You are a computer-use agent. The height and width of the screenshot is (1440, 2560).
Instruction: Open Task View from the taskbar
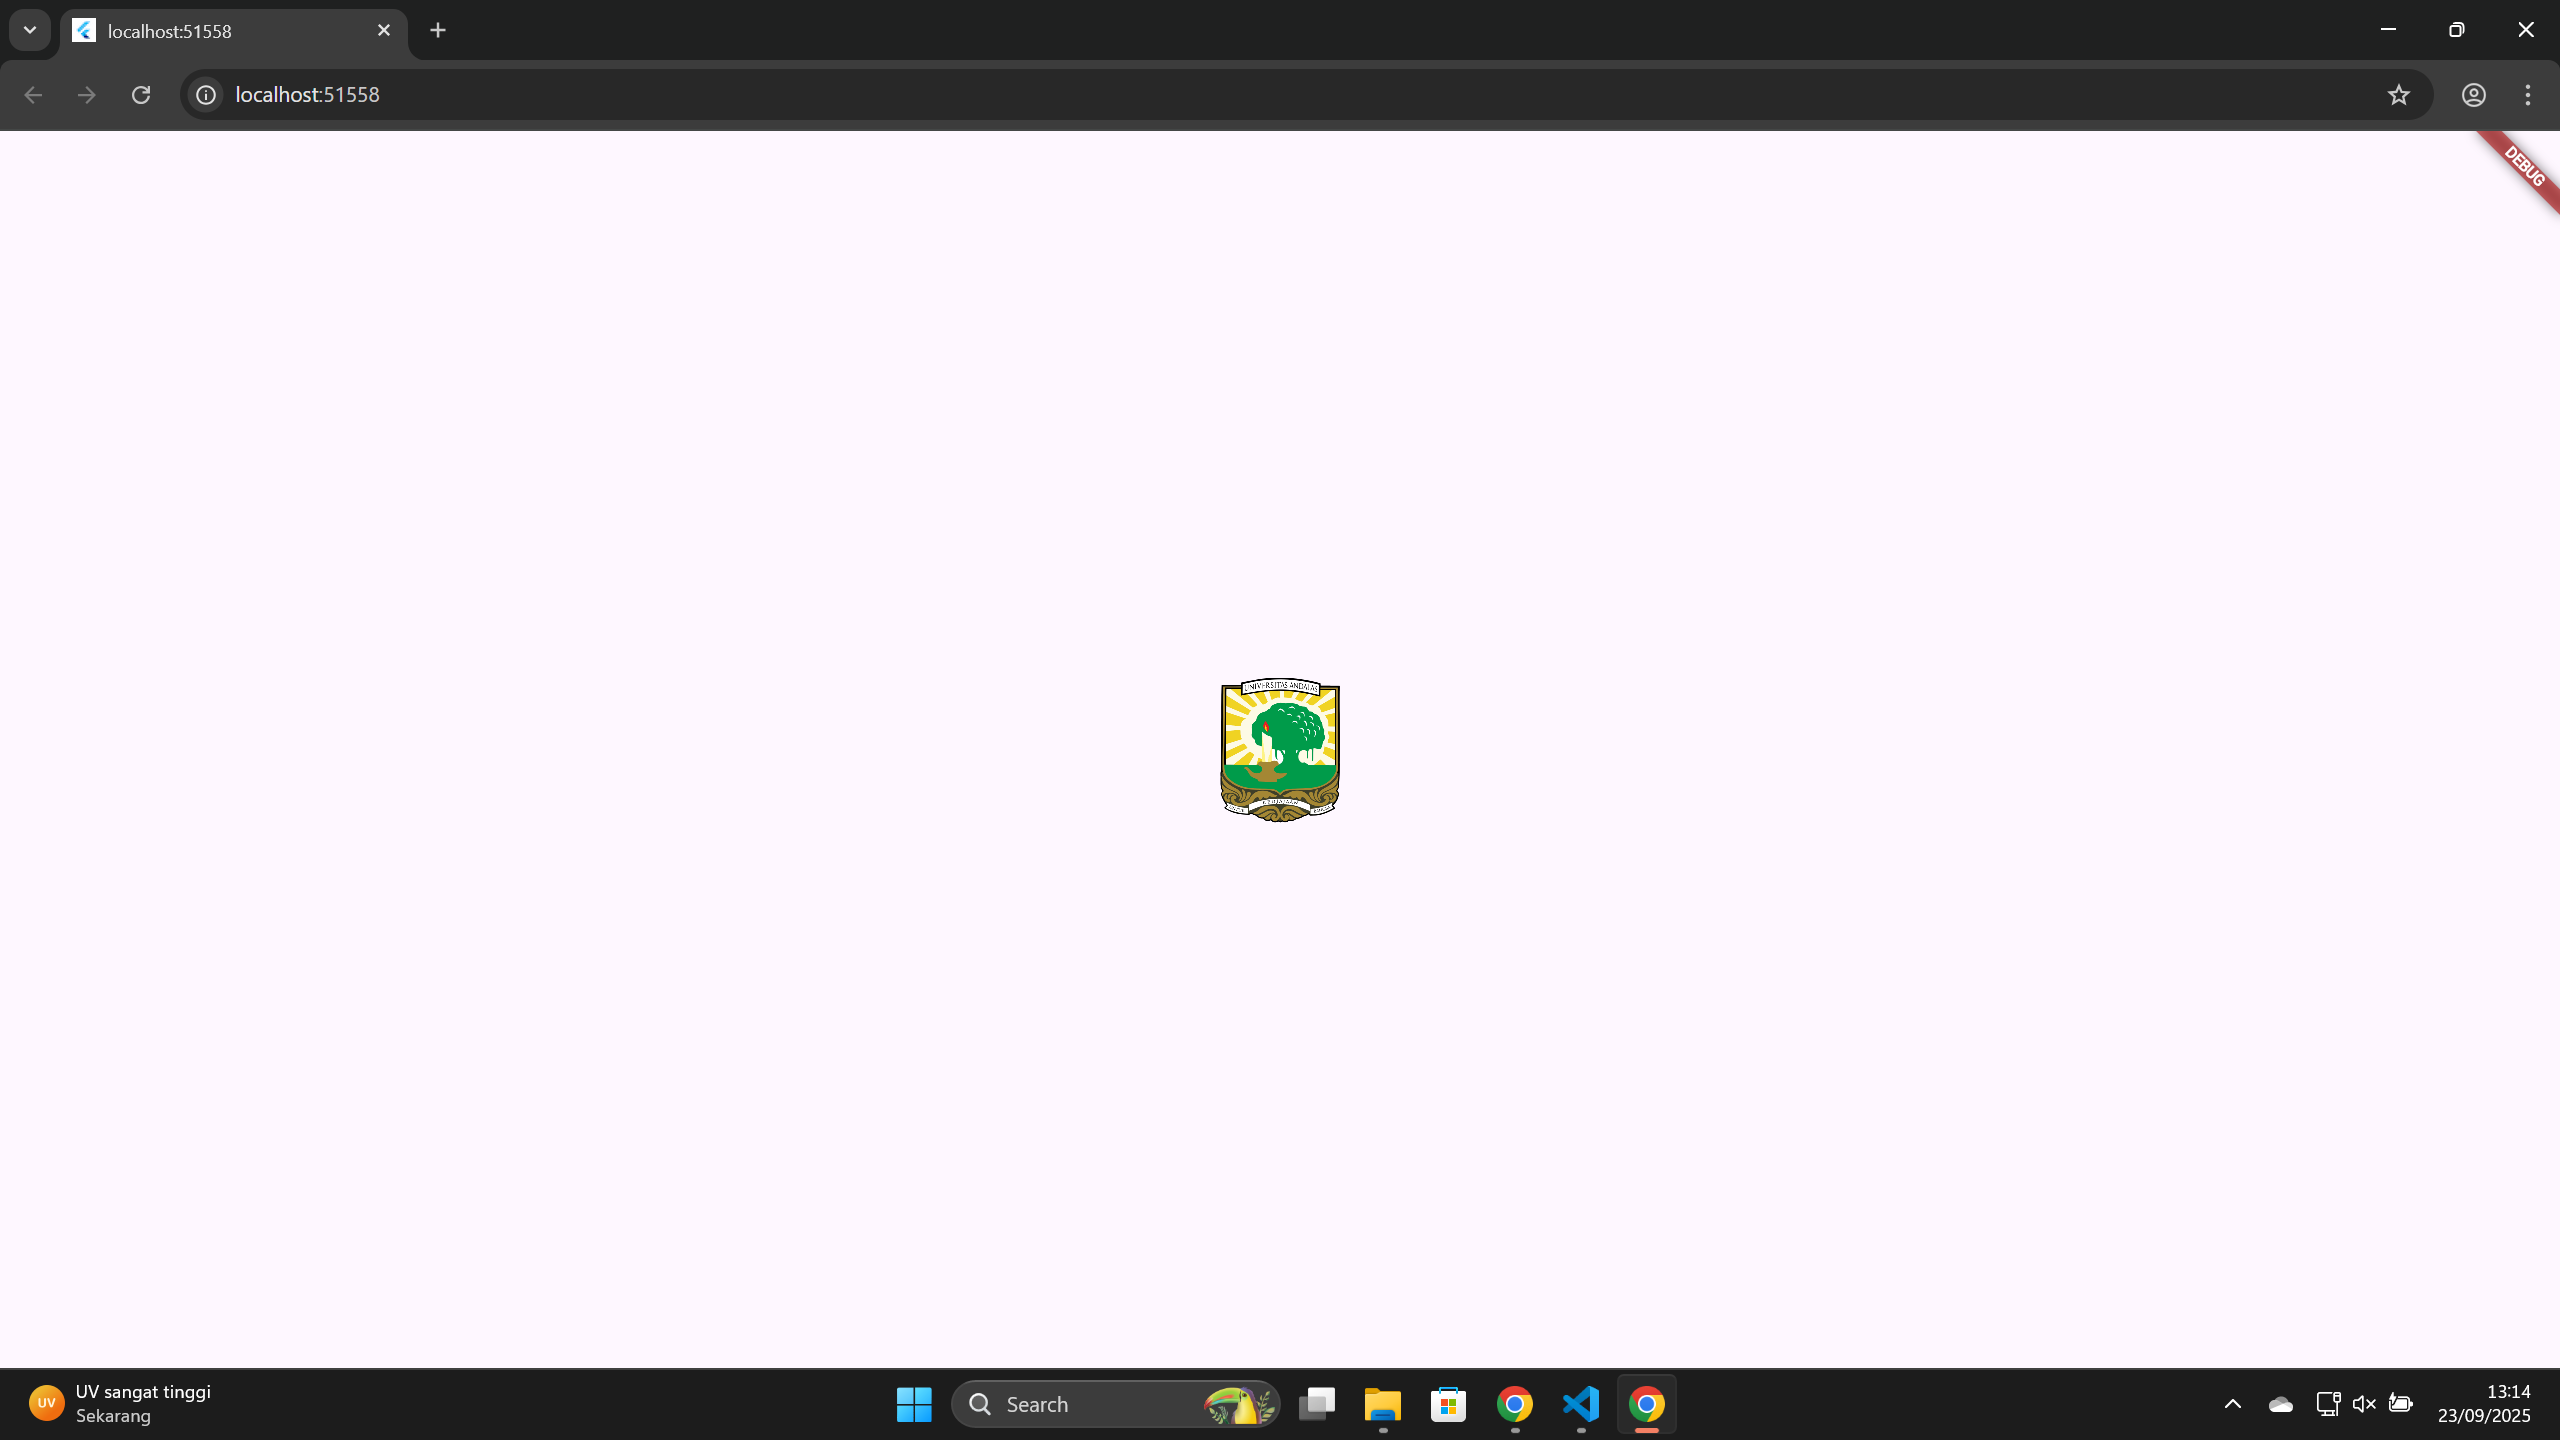pos(1316,1404)
